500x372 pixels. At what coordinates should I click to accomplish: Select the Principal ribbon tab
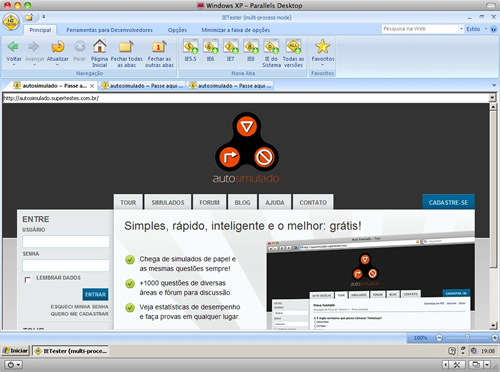tap(40, 30)
